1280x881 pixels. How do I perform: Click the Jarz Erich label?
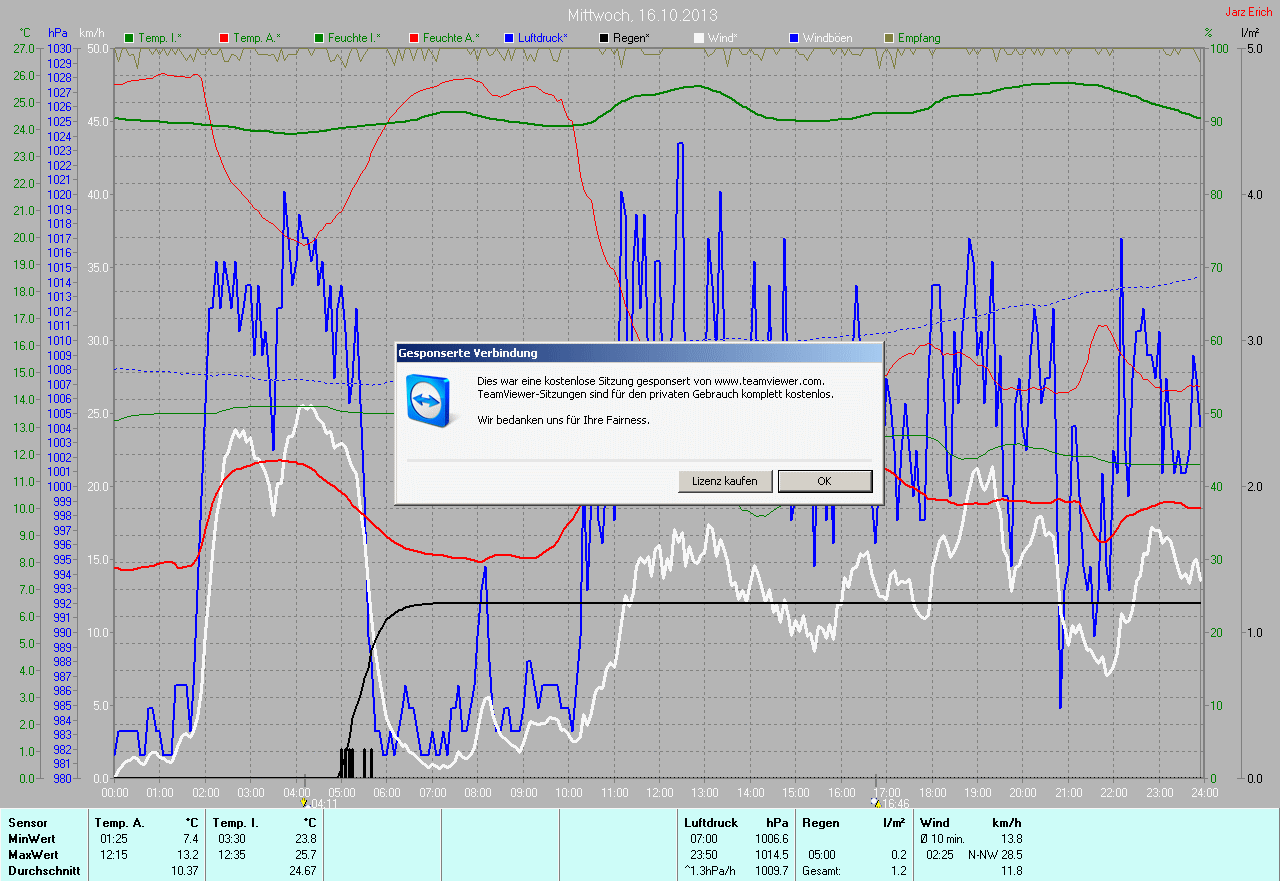coord(1248,12)
